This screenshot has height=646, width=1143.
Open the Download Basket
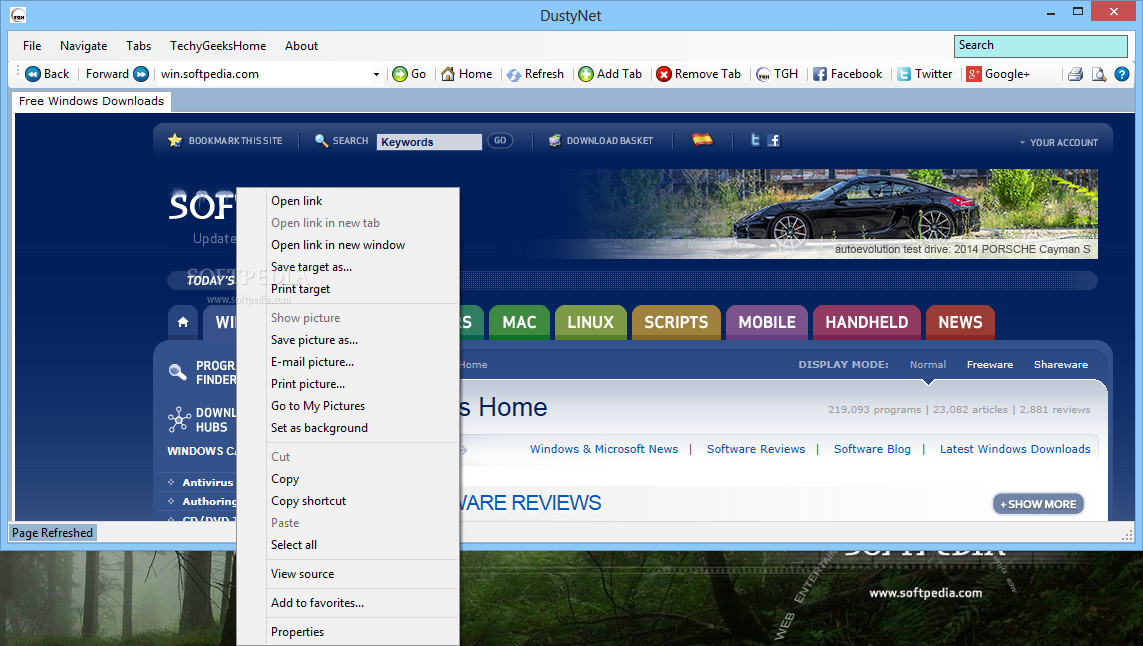pos(601,140)
